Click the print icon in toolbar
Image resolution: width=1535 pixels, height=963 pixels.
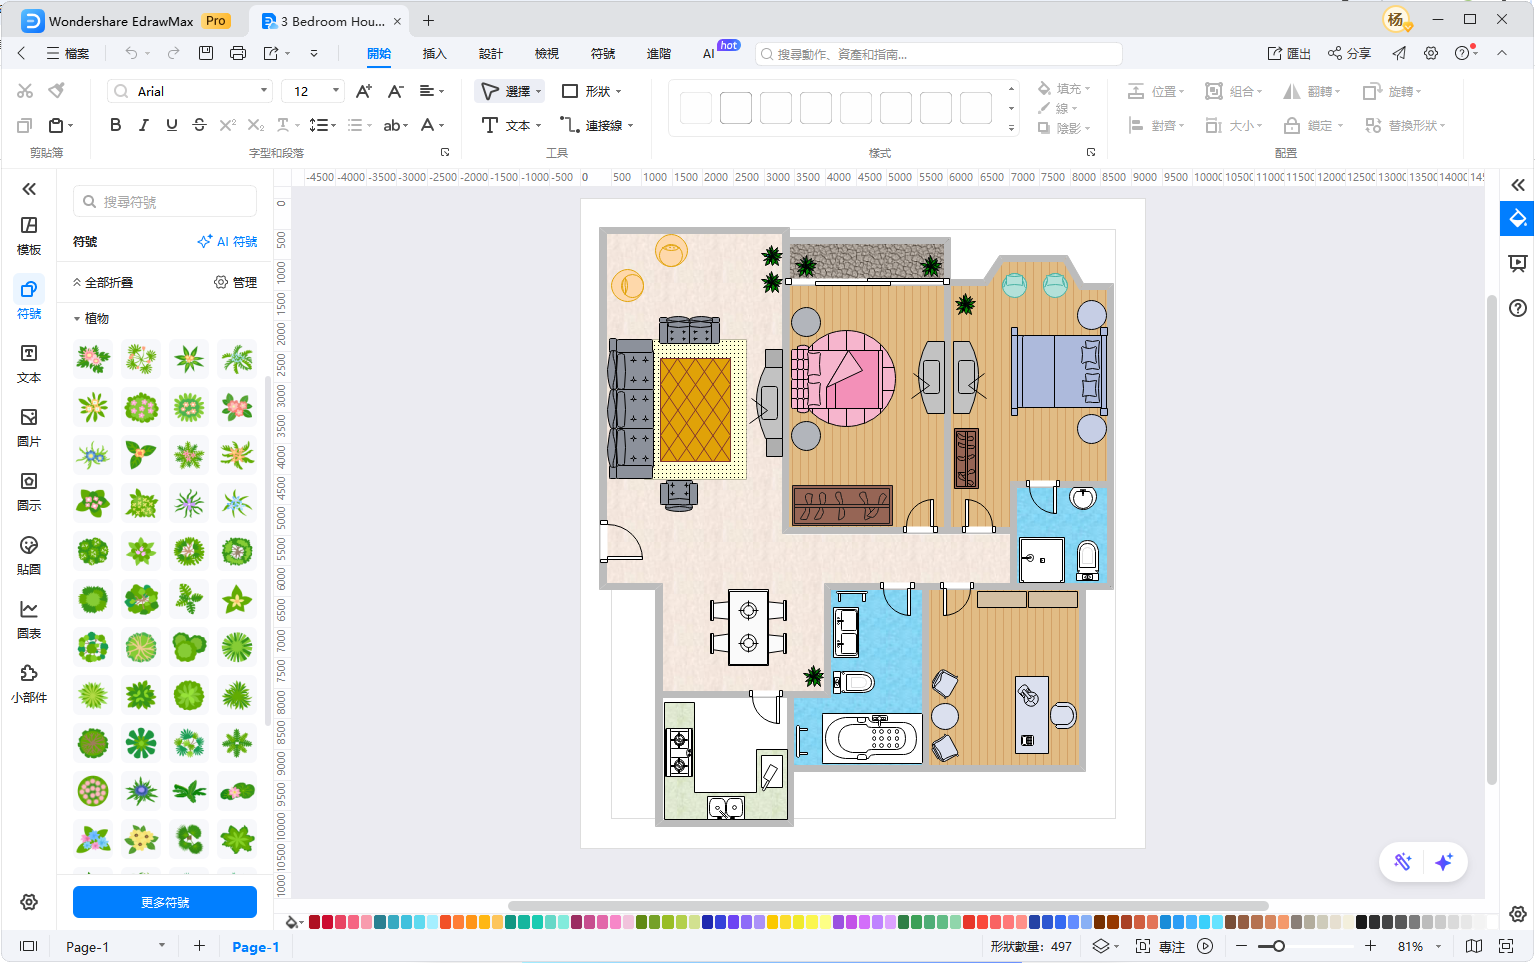(x=238, y=53)
